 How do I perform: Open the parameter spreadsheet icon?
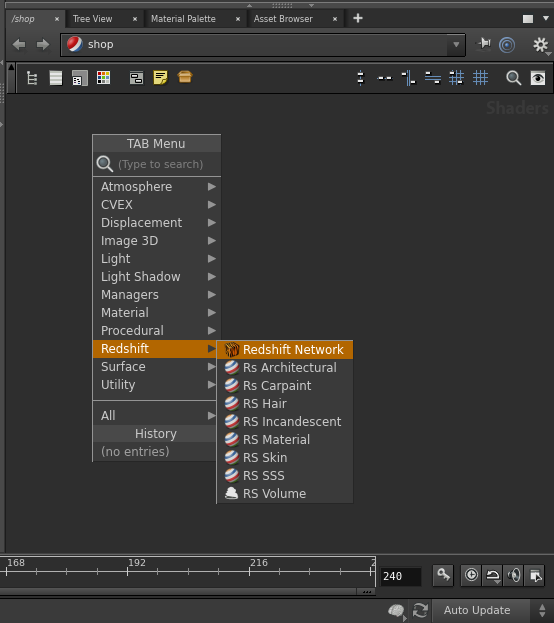[x=79, y=78]
